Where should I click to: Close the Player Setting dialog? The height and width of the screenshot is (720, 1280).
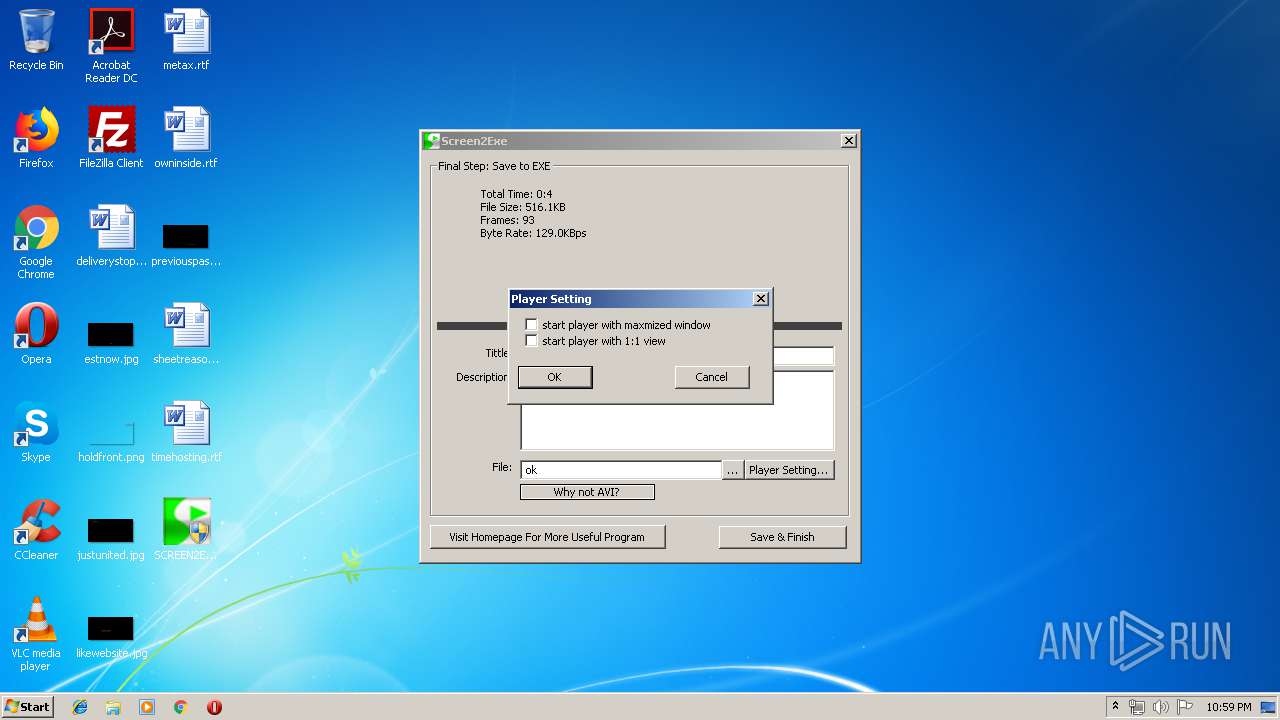(x=761, y=299)
